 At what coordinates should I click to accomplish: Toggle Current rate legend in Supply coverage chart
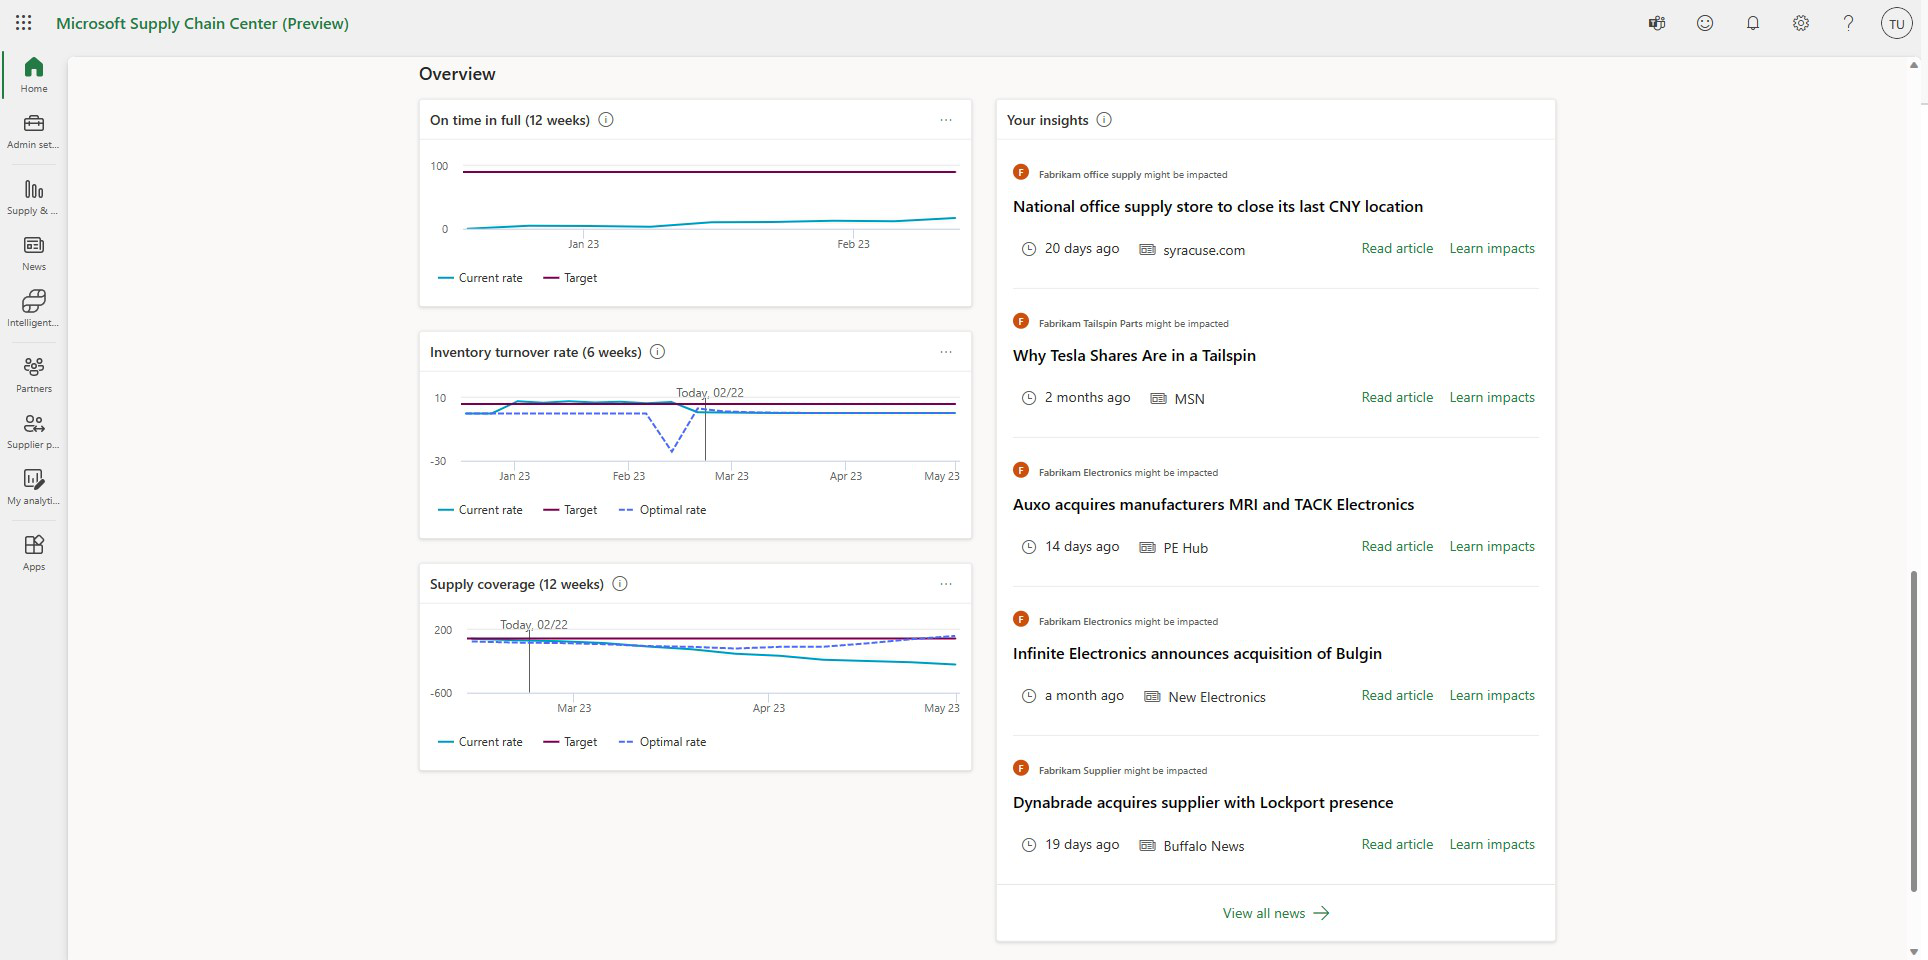[x=480, y=742]
